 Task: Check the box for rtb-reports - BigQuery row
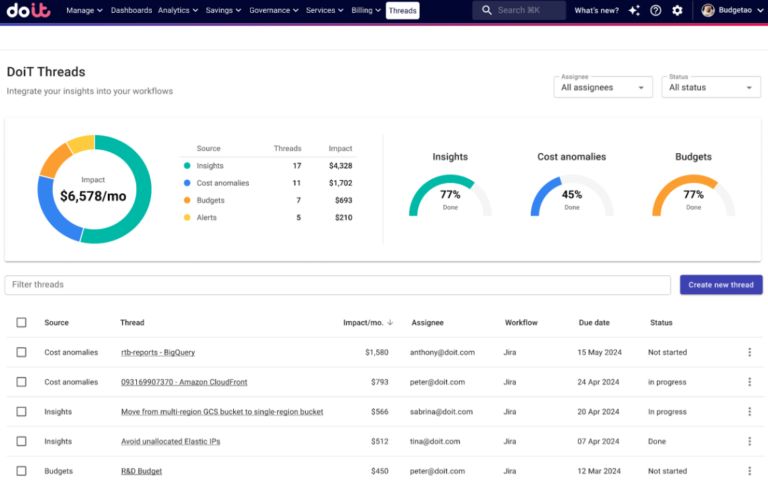(x=21, y=352)
